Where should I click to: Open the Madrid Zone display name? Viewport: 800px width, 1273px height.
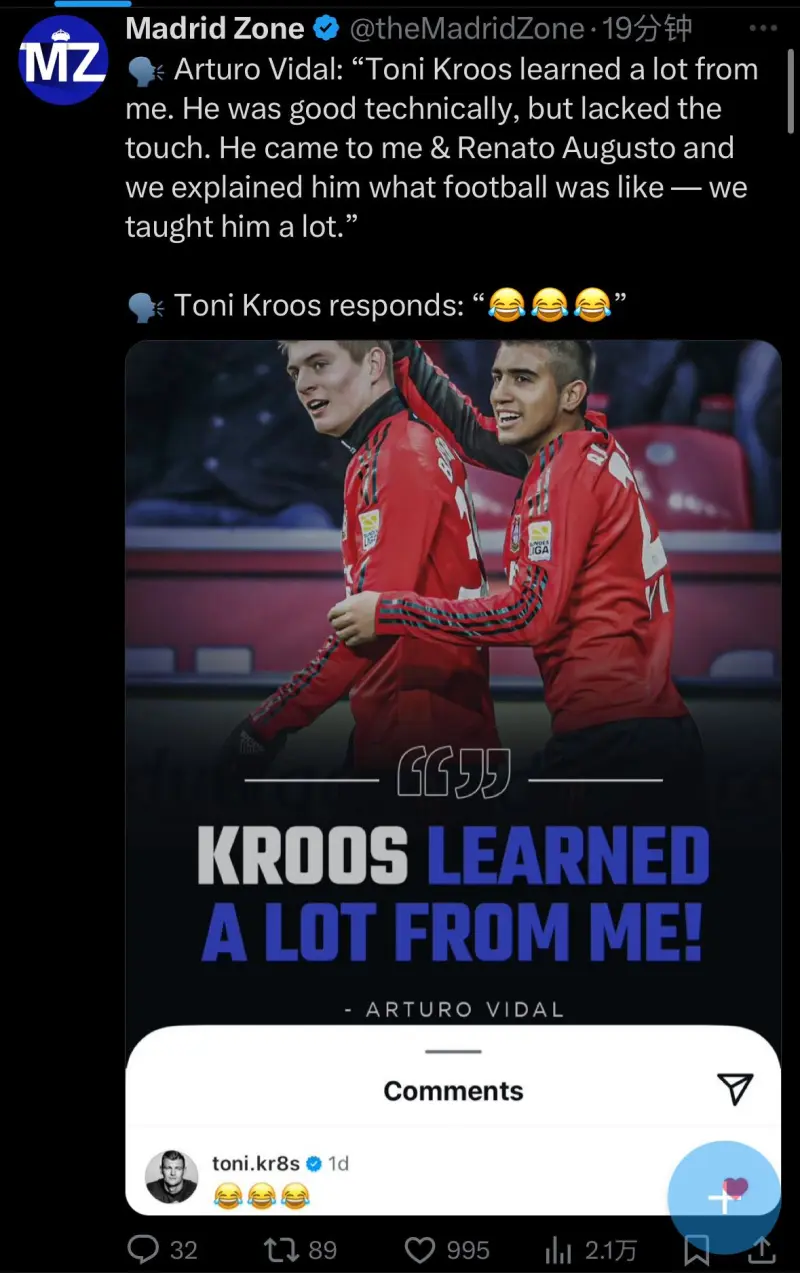pyautogui.click(x=216, y=30)
